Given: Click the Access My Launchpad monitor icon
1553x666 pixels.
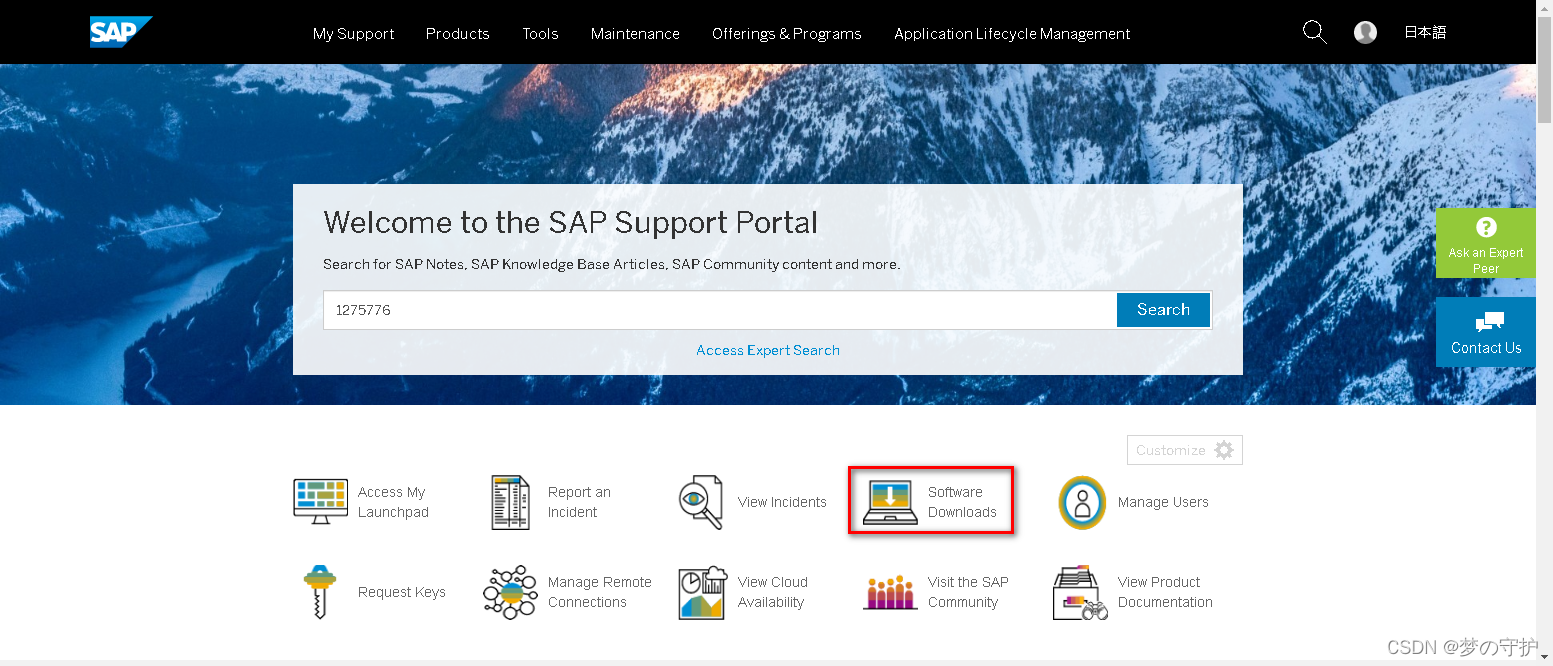Looking at the screenshot, I should pyautogui.click(x=320, y=501).
